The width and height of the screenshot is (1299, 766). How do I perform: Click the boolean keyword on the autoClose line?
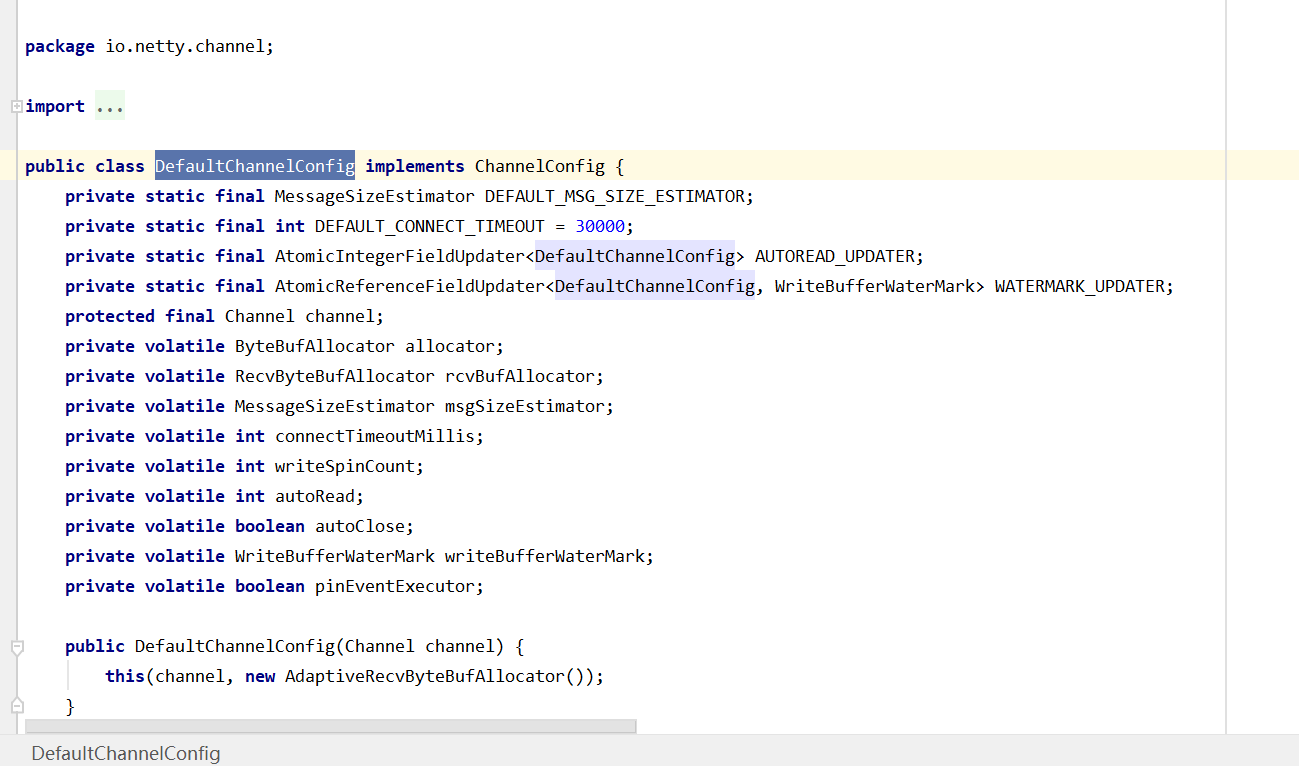point(270,526)
